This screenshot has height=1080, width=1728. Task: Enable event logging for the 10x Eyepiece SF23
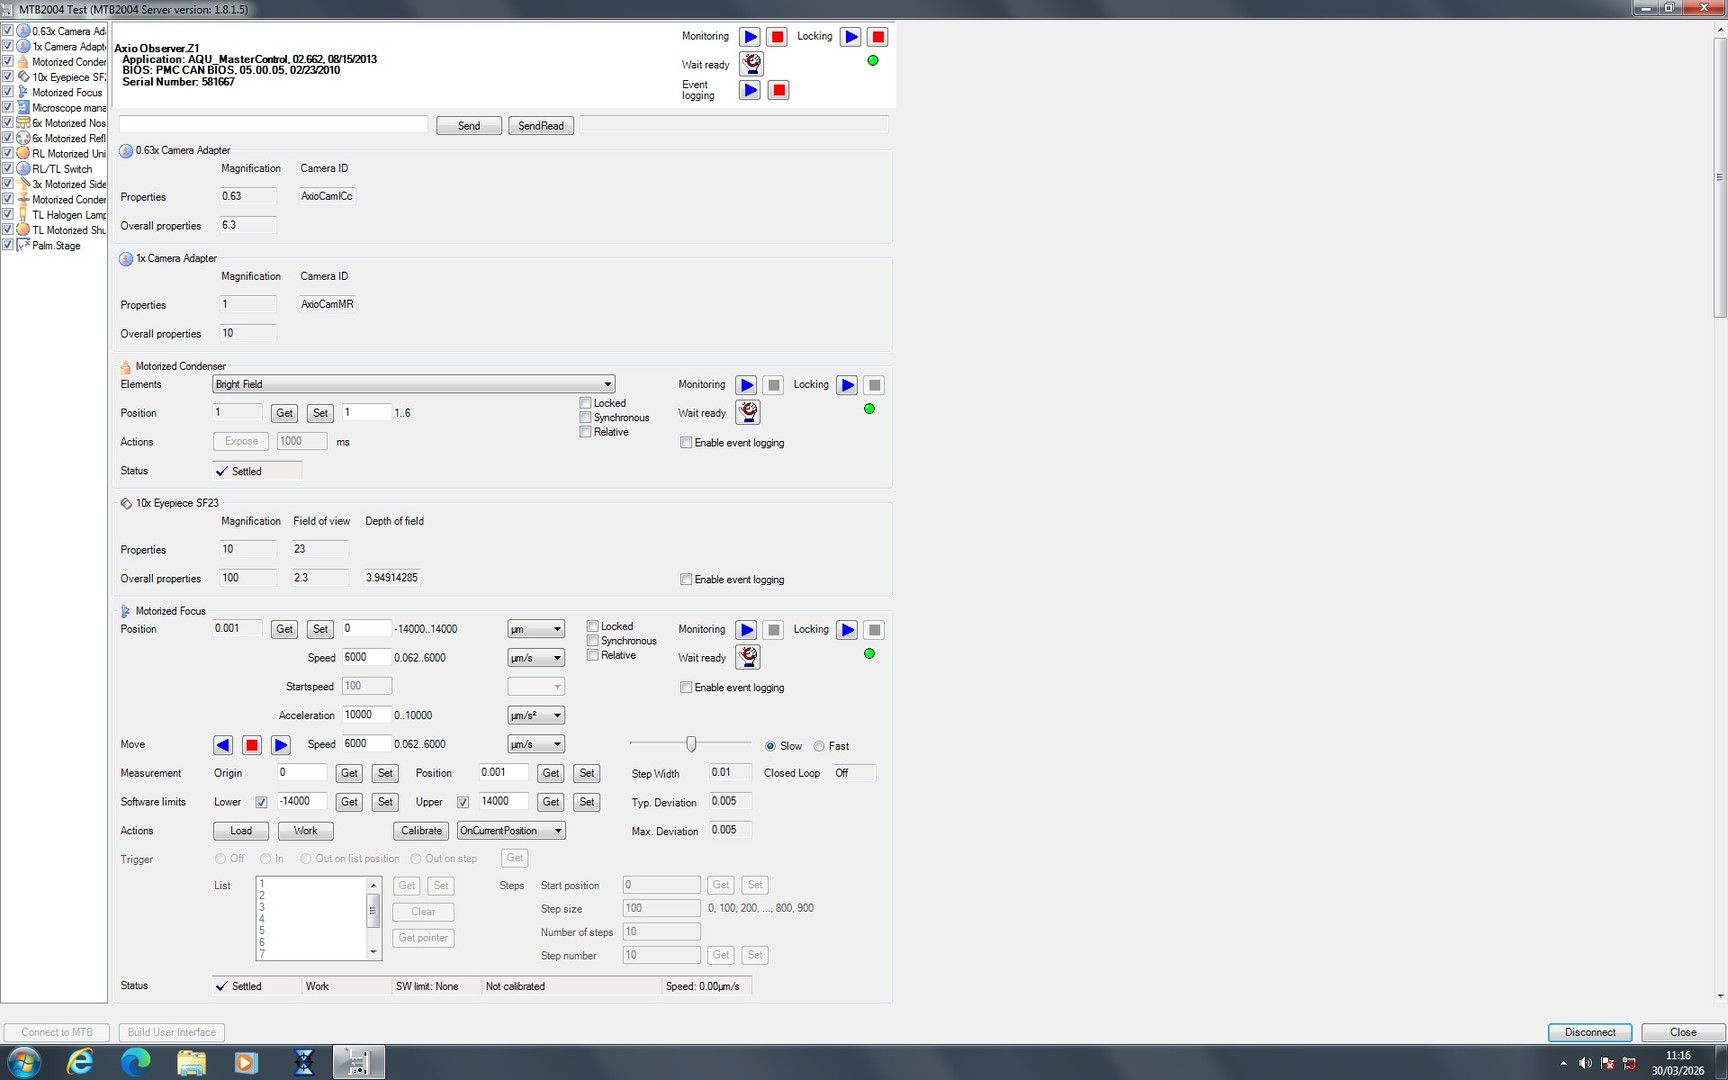686,579
